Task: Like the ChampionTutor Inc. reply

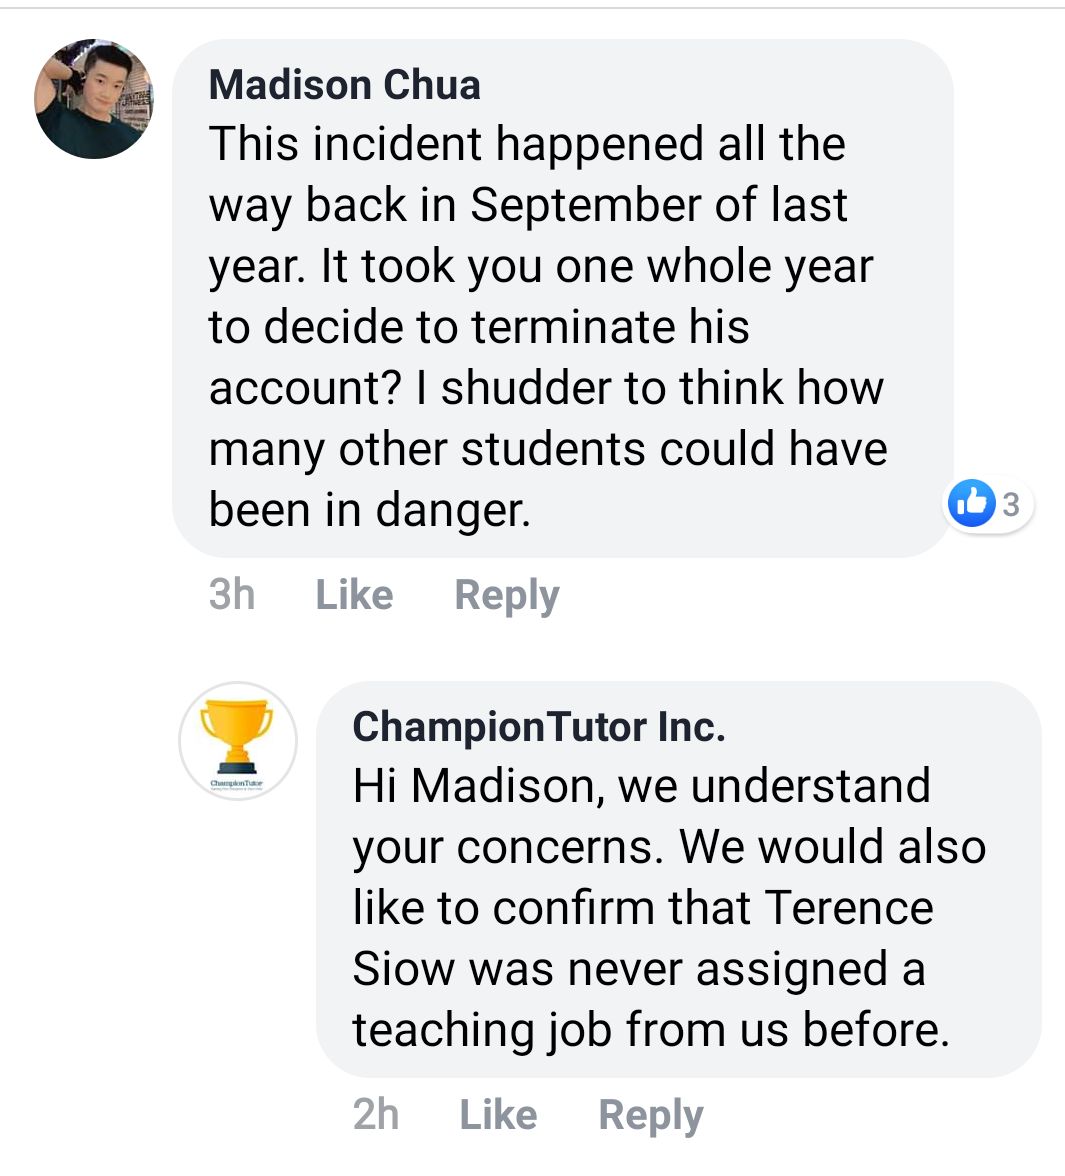Action: [x=498, y=1114]
